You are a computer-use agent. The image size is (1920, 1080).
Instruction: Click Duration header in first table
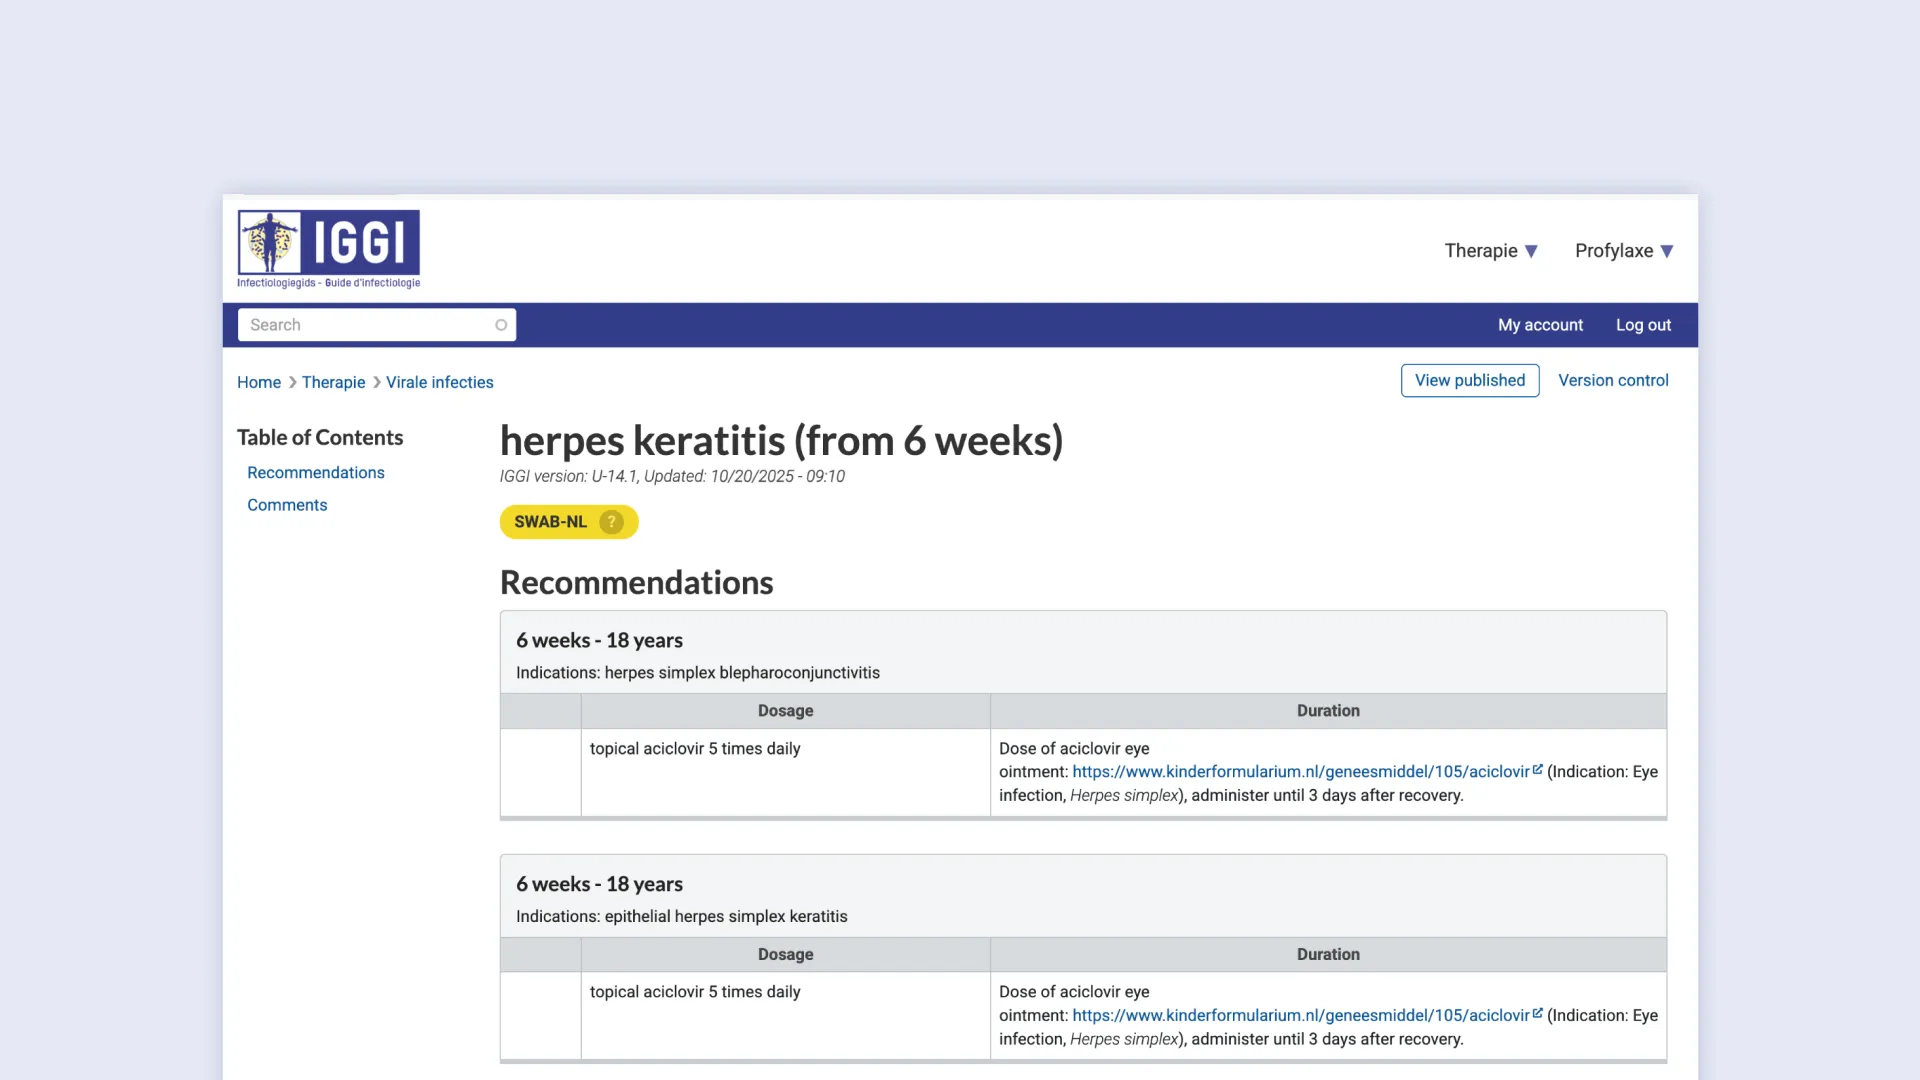1328,711
